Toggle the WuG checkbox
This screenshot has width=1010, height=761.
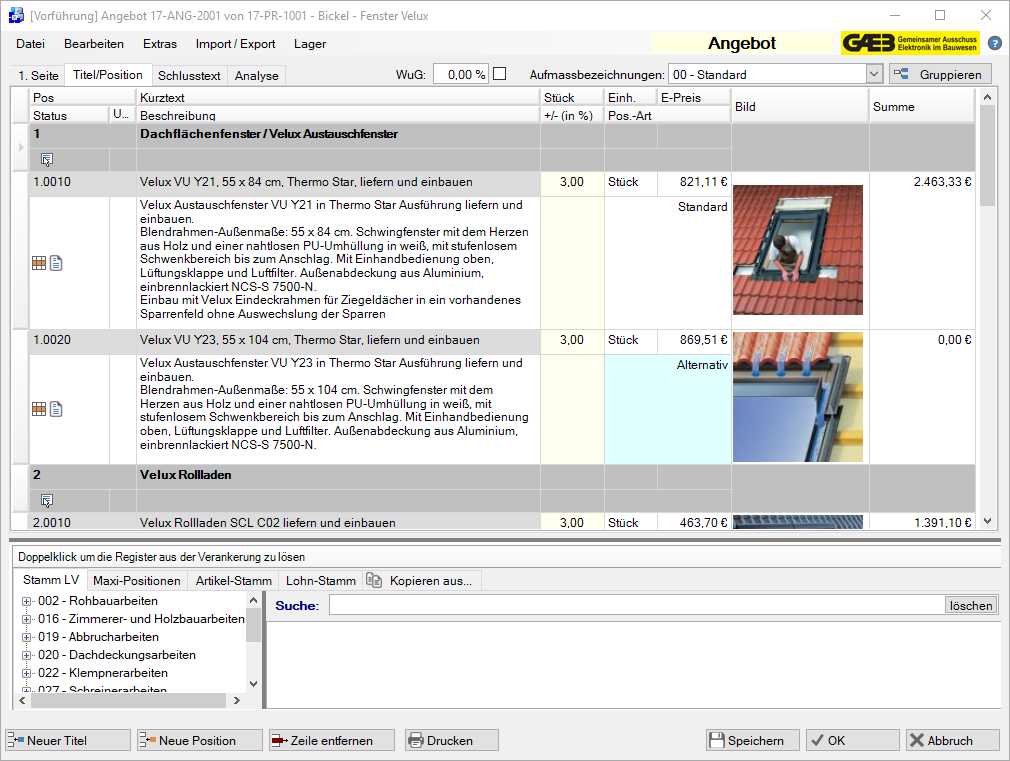coord(500,74)
